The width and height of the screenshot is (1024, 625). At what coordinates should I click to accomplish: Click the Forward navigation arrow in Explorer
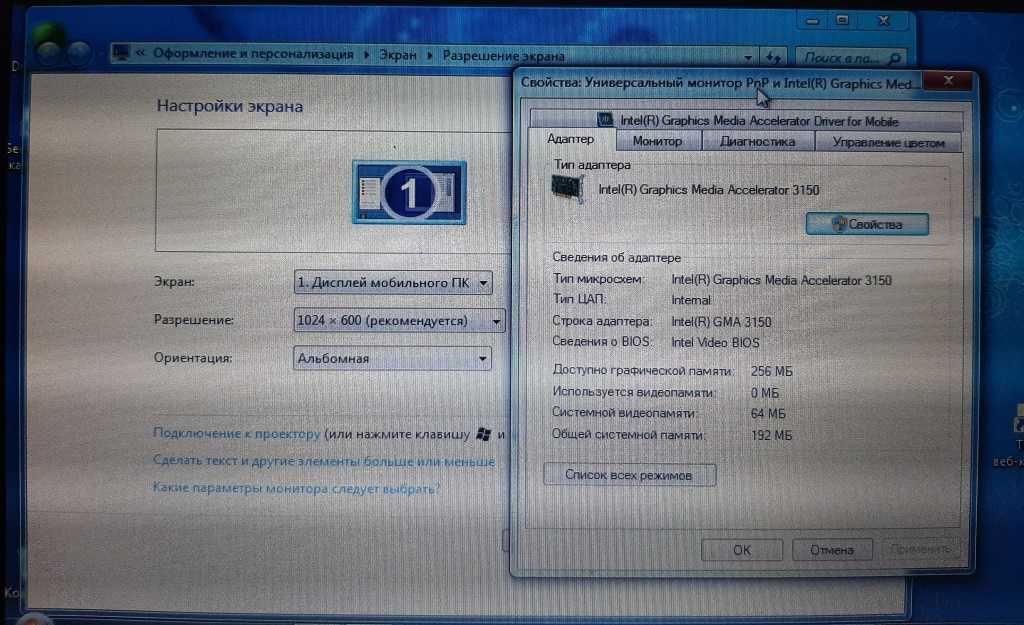79,53
